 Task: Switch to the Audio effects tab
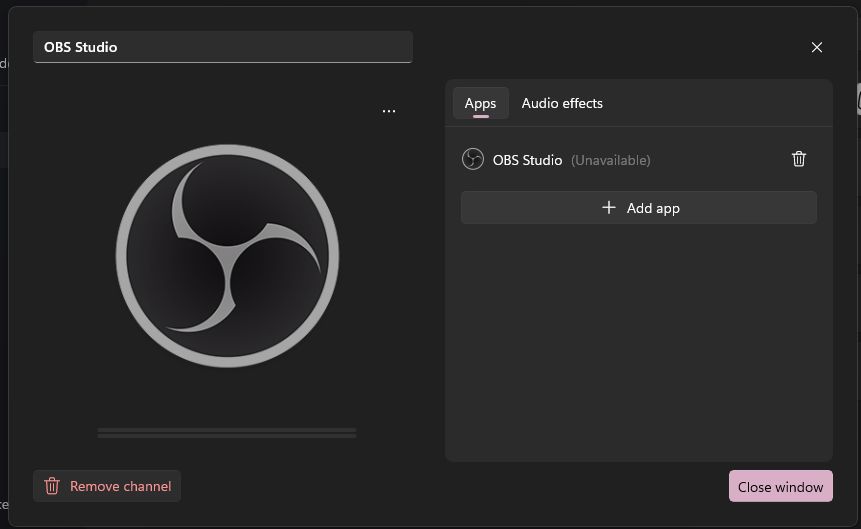coord(562,103)
